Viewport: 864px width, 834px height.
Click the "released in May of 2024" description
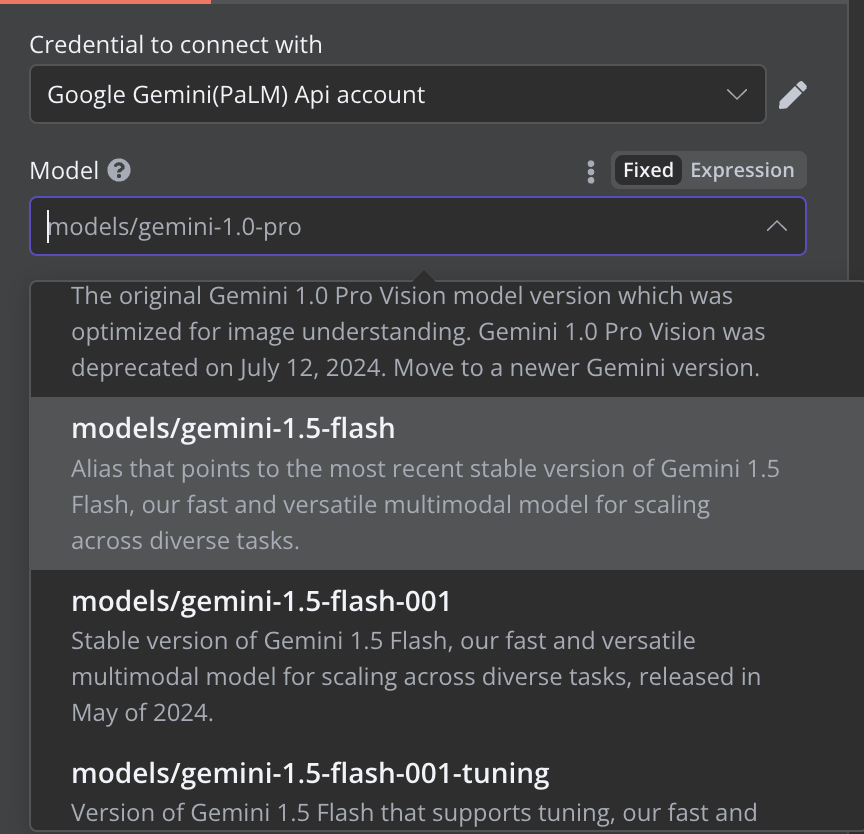415,677
